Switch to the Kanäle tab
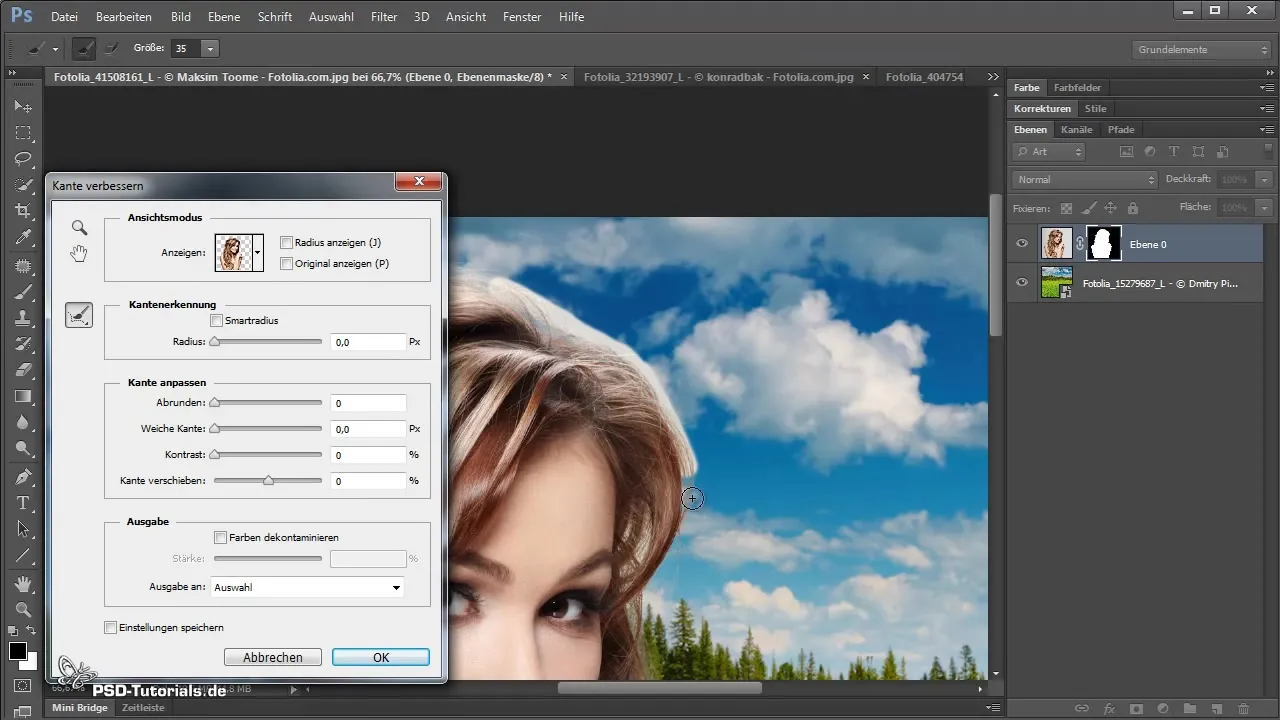 coord(1076,130)
